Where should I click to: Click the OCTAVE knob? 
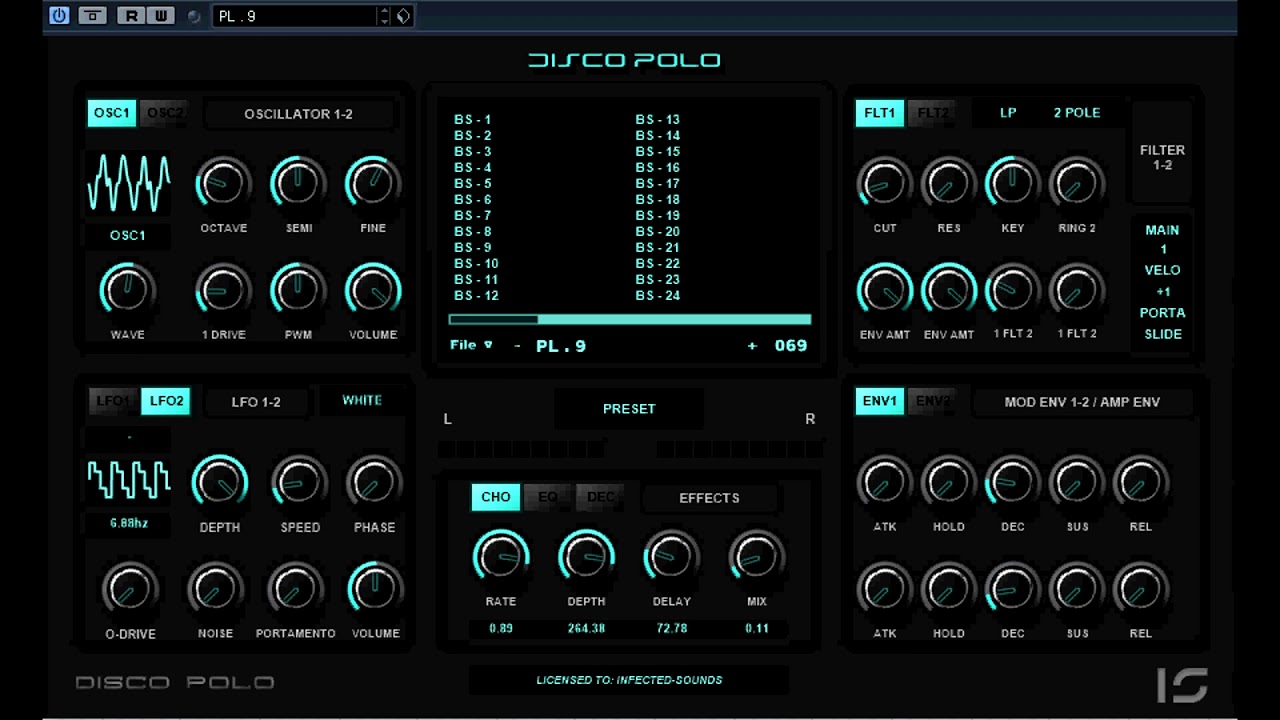223,184
